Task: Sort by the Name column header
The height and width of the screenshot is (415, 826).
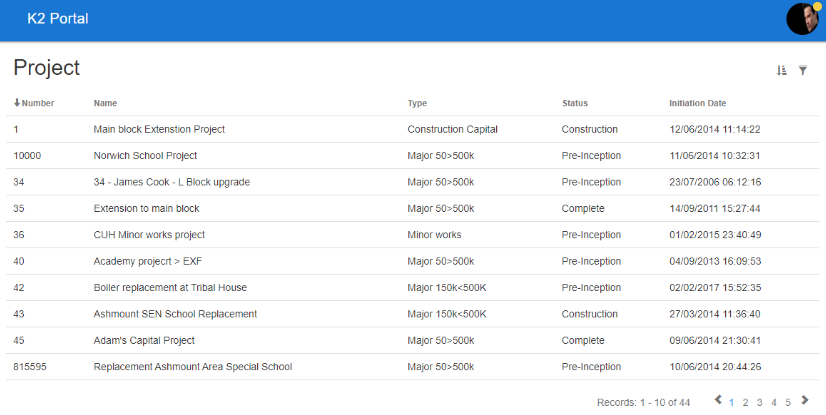Action: pos(105,103)
